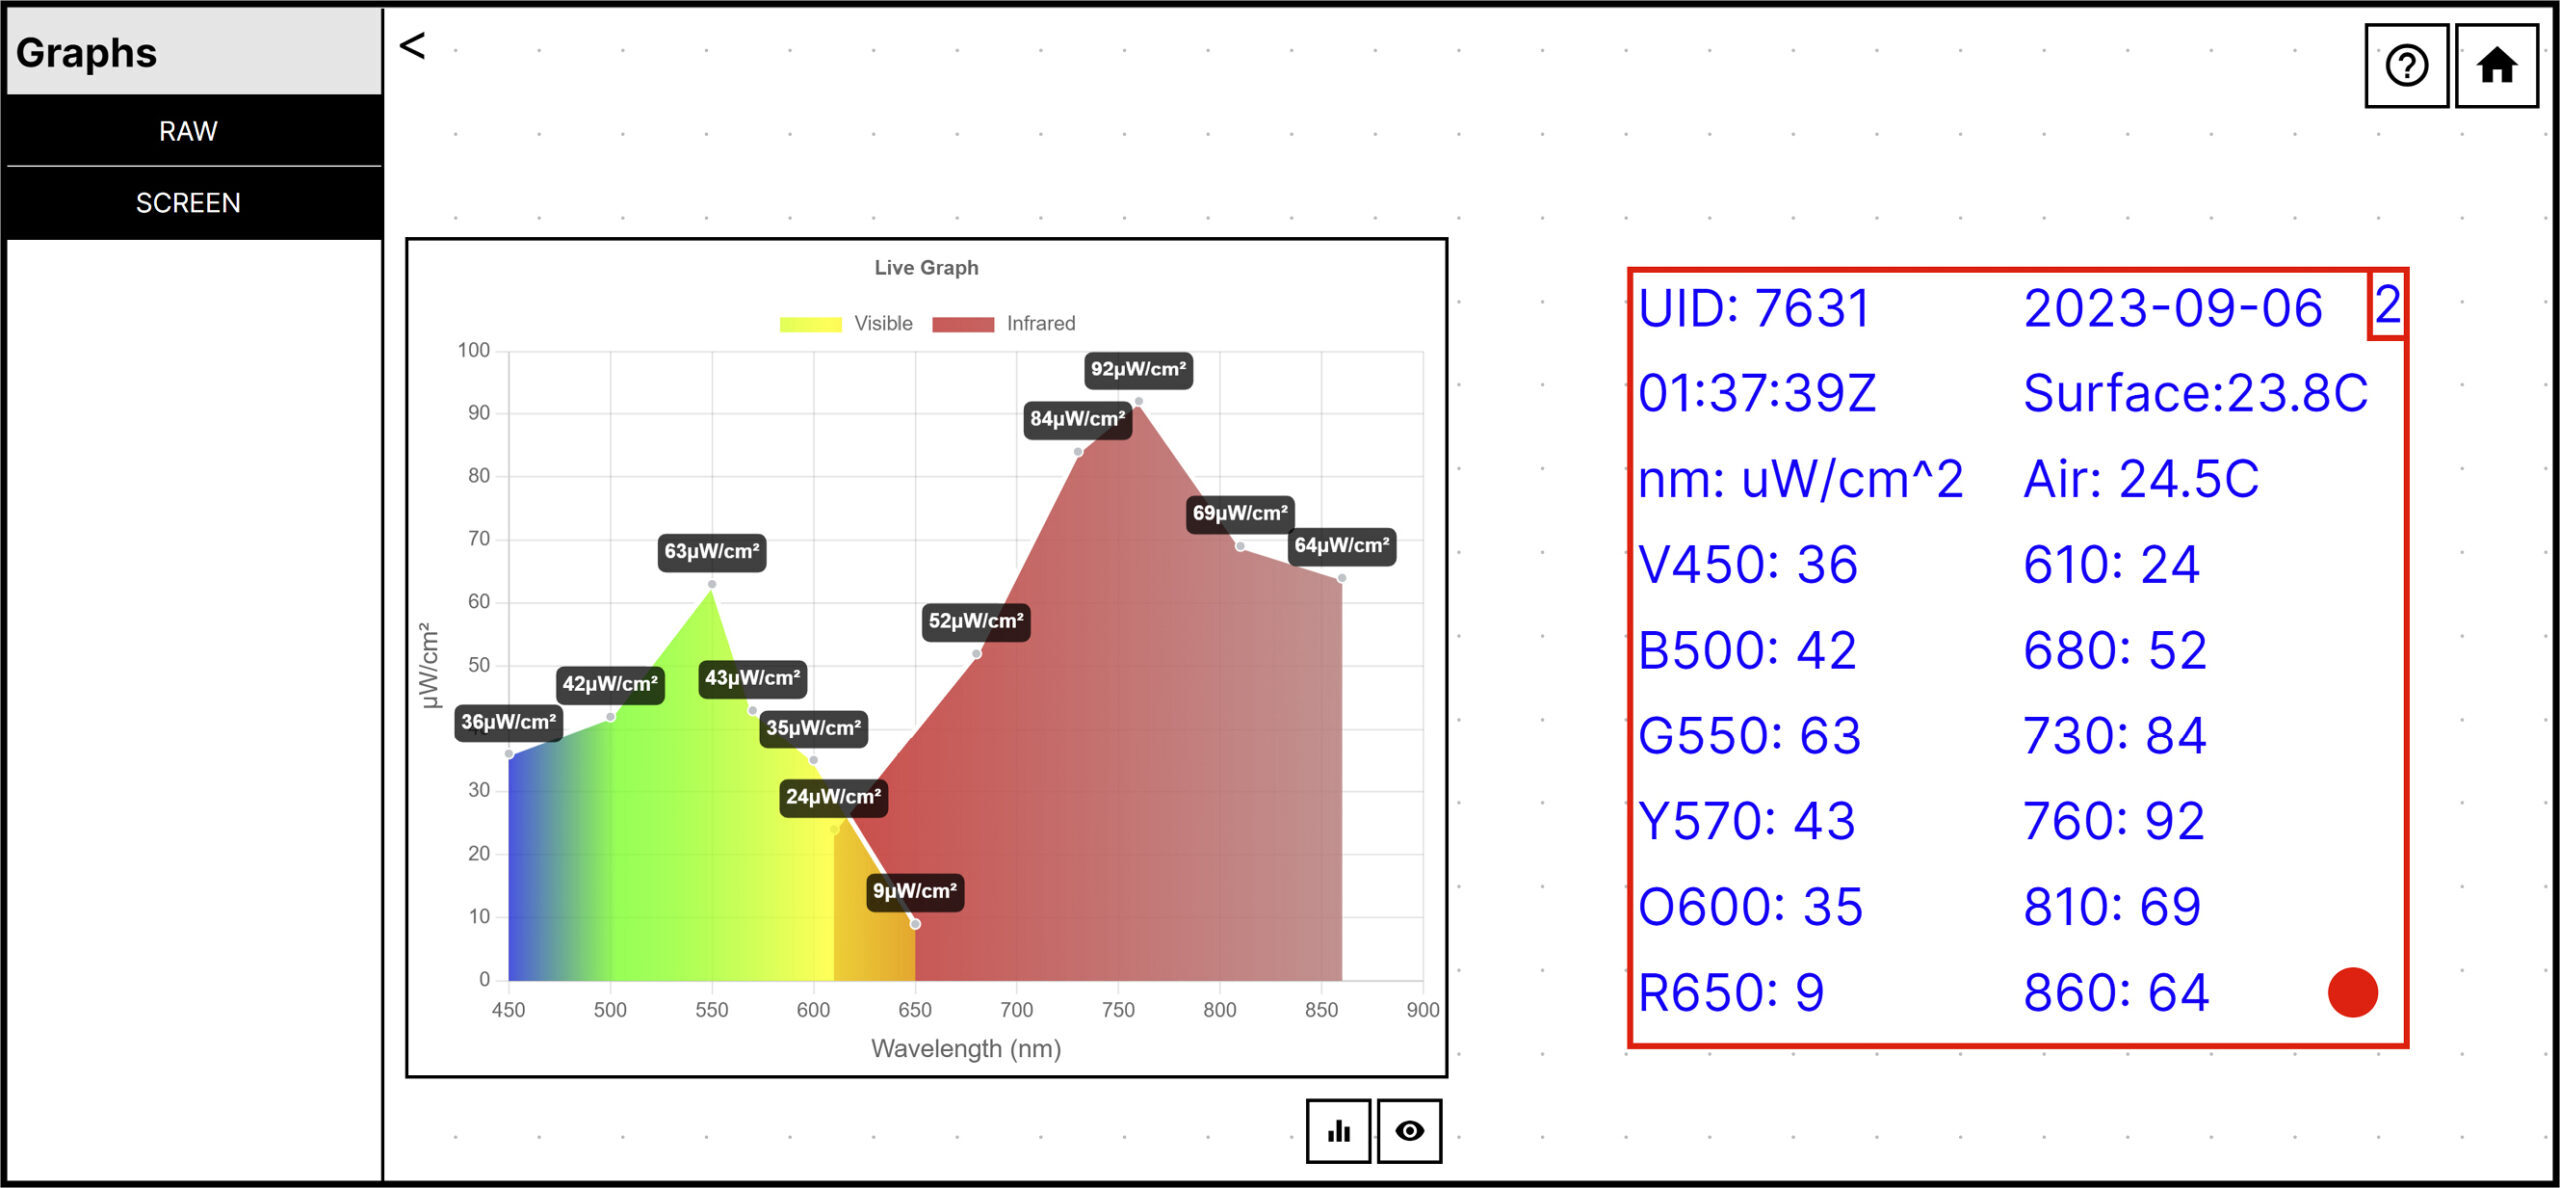2560x1188 pixels.
Task: Click the UID: 7631 text entry
Action: (x=1753, y=309)
